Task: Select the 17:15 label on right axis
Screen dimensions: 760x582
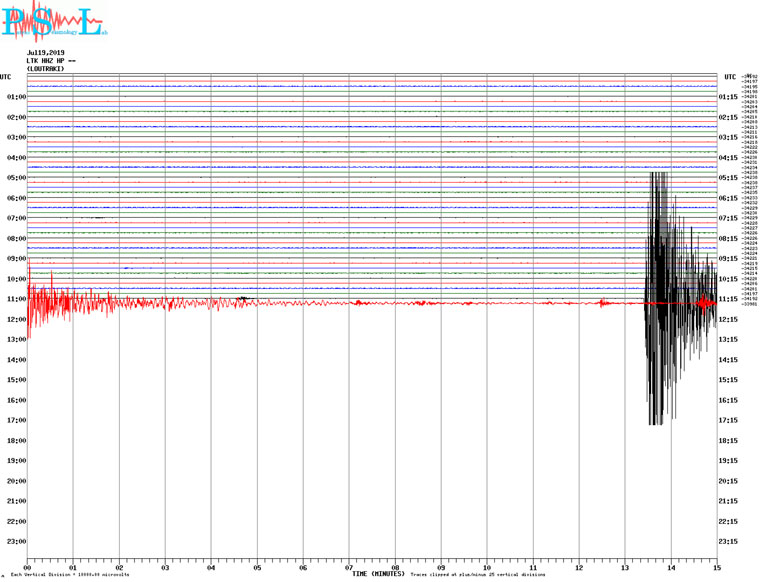Action: pos(728,421)
